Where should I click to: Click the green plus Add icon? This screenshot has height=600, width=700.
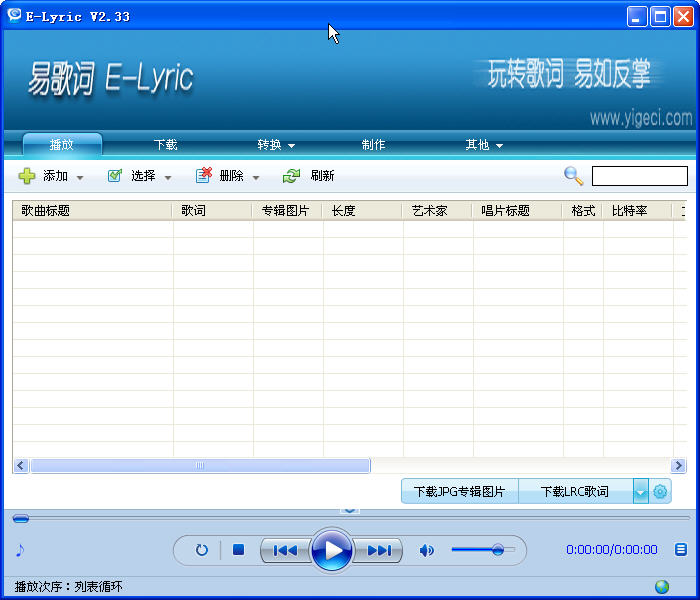coord(27,176)
